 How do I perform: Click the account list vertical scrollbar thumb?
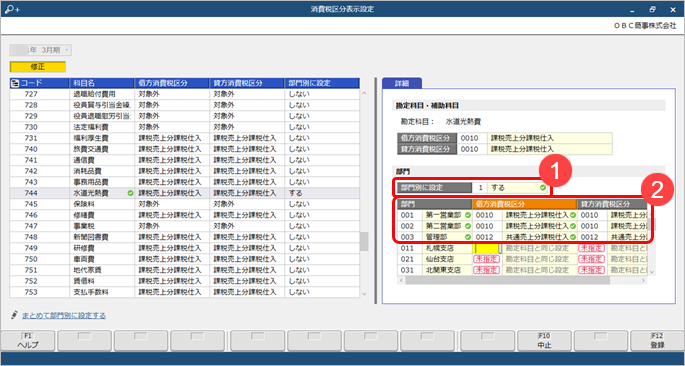click(364, 241)
